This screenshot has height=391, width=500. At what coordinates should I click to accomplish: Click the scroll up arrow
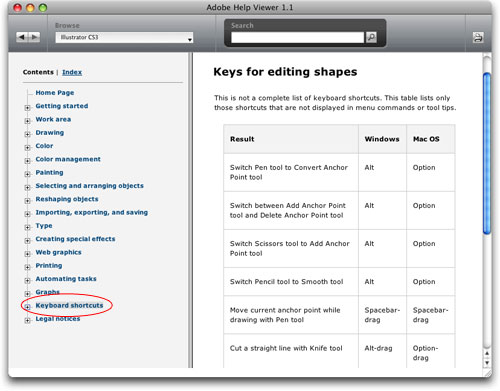click(487, 353)
